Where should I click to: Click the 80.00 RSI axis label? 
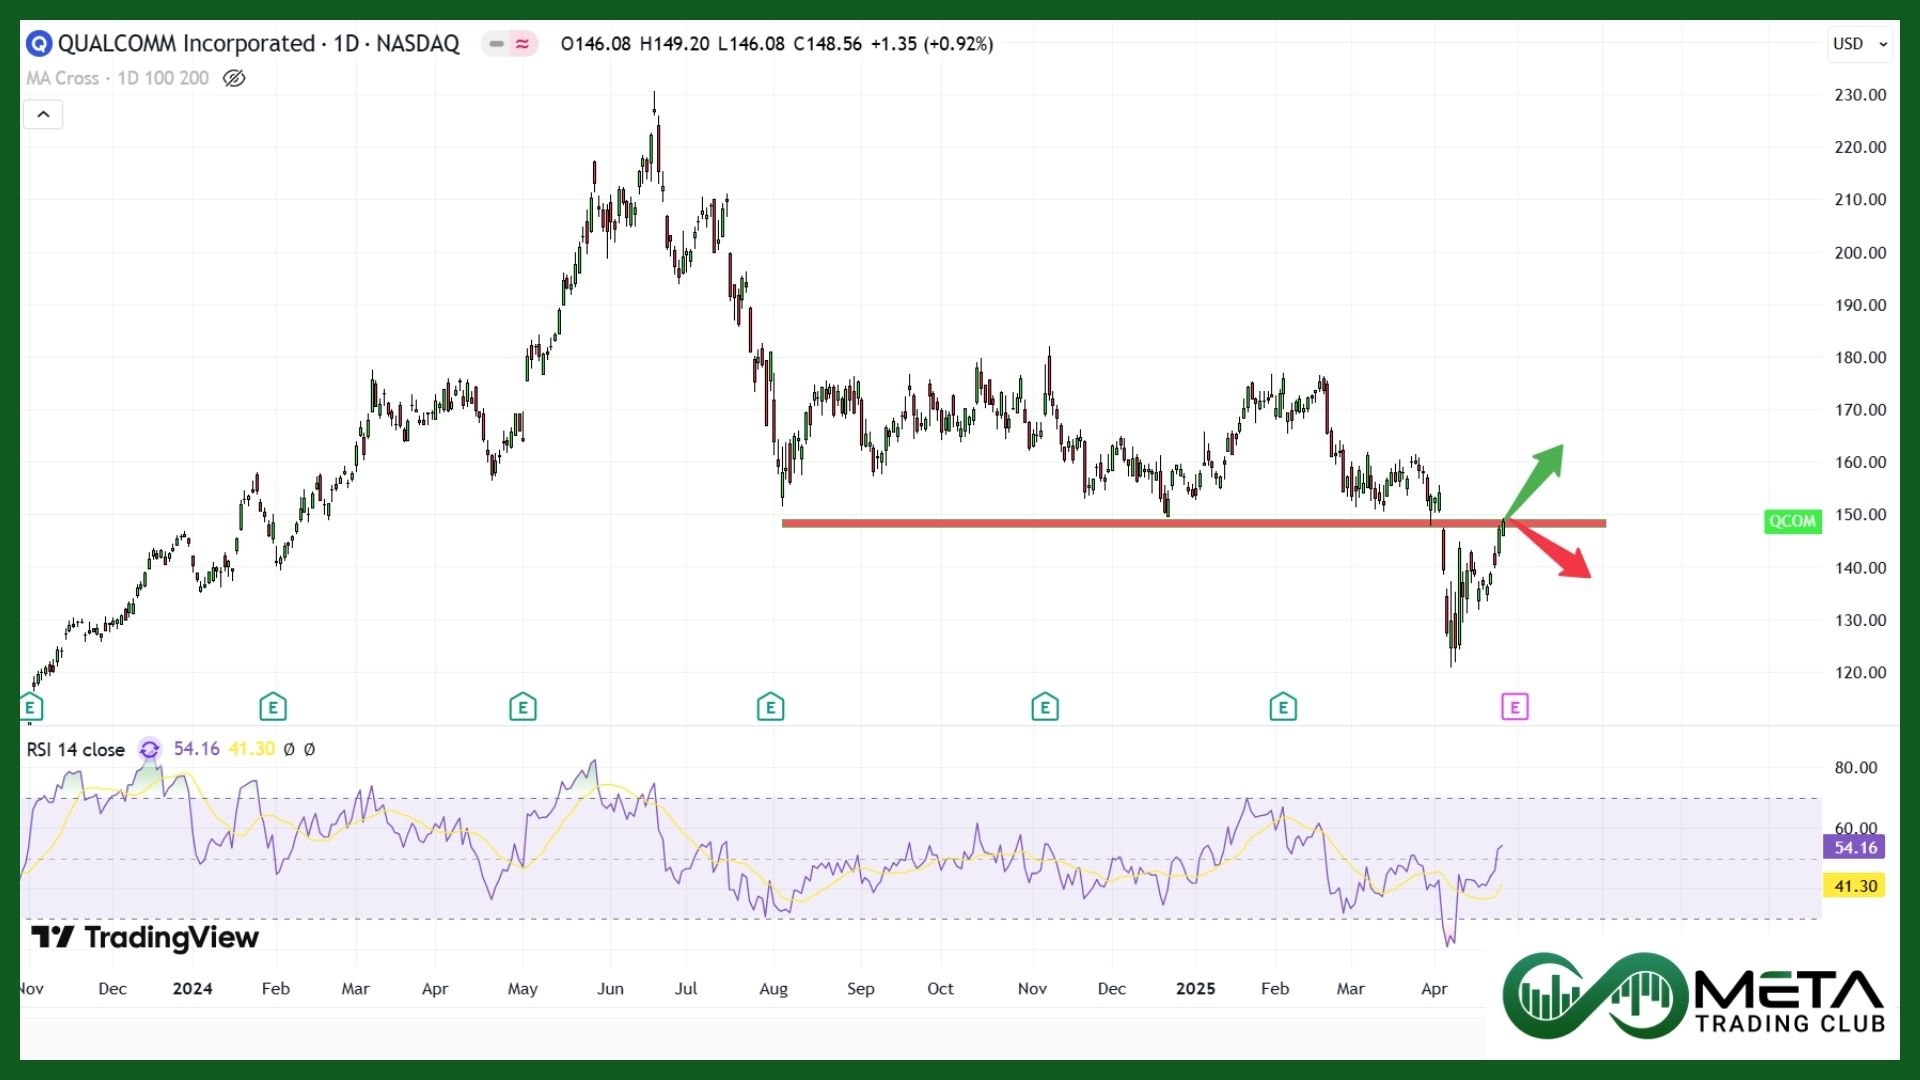(1856, 768)
